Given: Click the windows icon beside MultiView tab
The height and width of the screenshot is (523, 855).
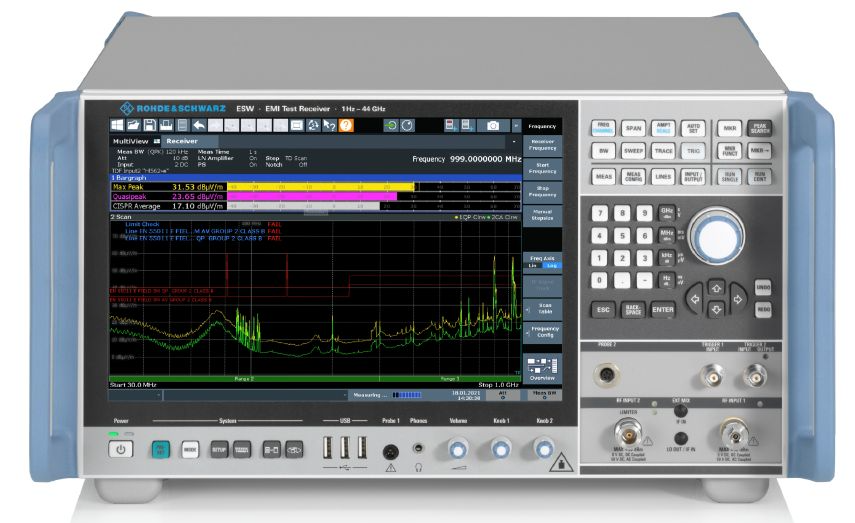Looking at the screenshot, I should click(x=157, y=141).
